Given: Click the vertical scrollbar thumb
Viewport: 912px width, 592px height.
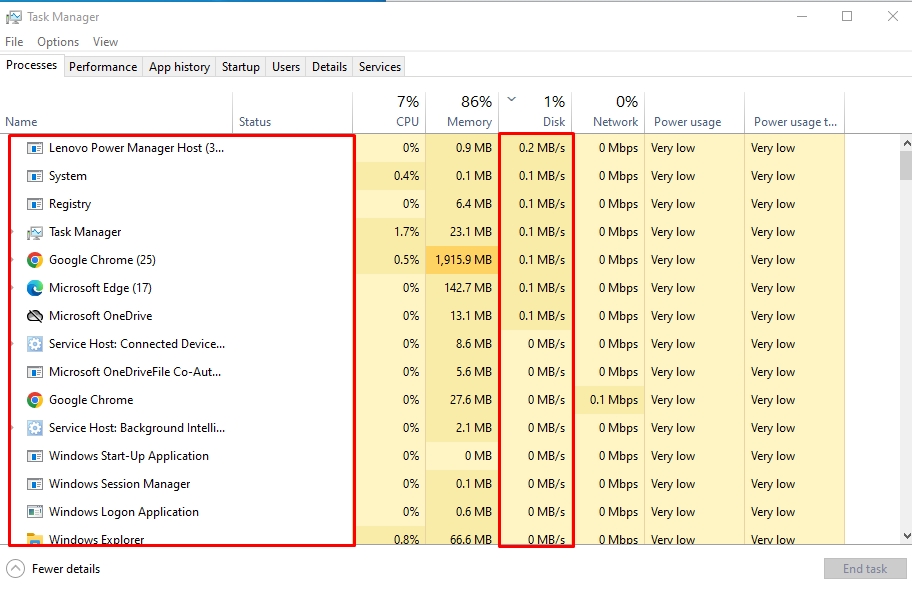Looking at the screenshot, I should tap(906, 165).
